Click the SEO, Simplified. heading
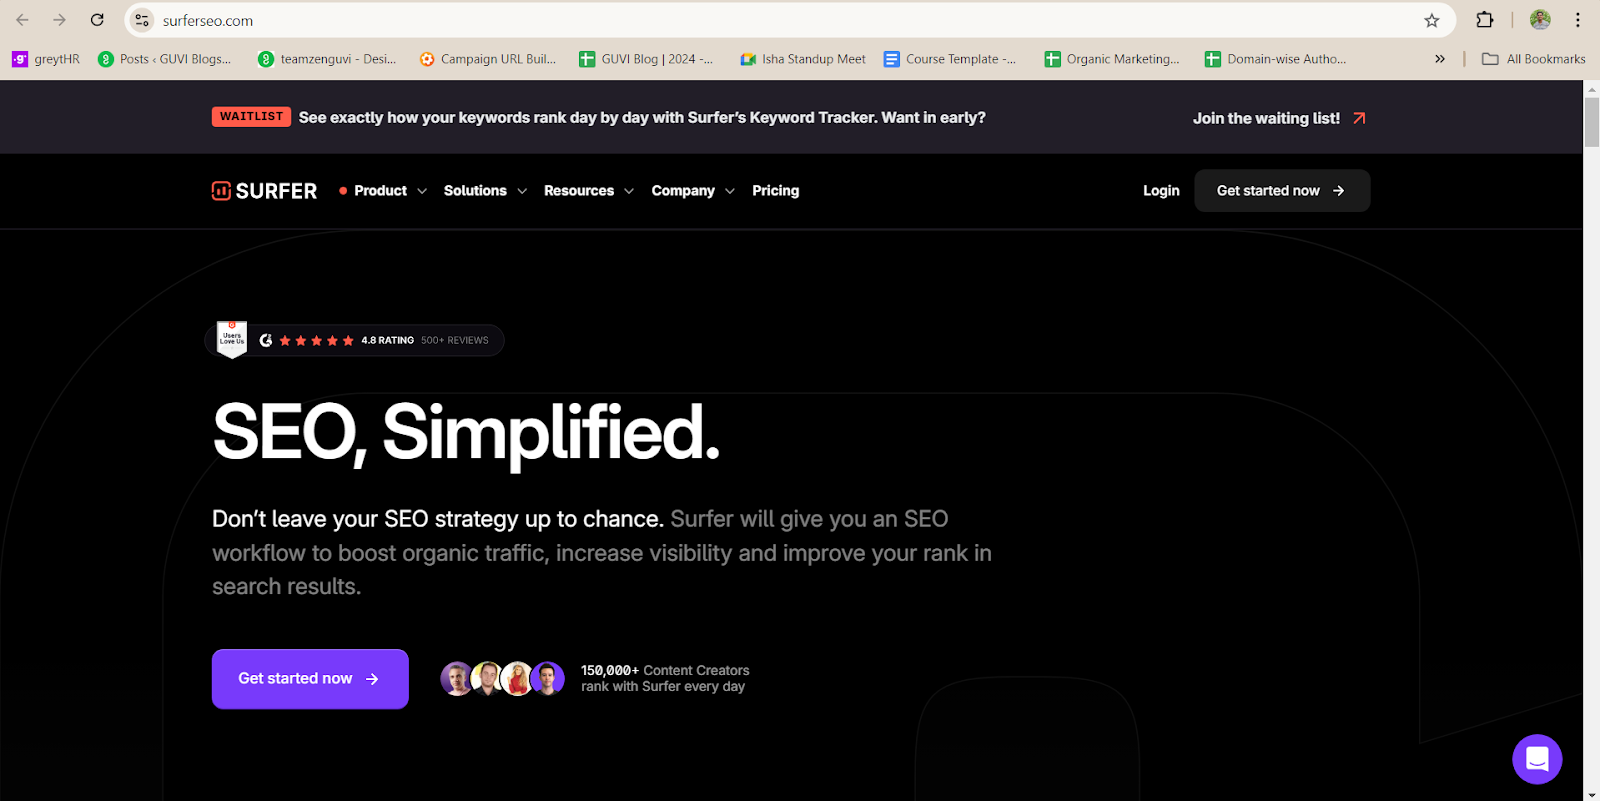The width and height of the screenshot is (1600, 801). pos(466,433)
